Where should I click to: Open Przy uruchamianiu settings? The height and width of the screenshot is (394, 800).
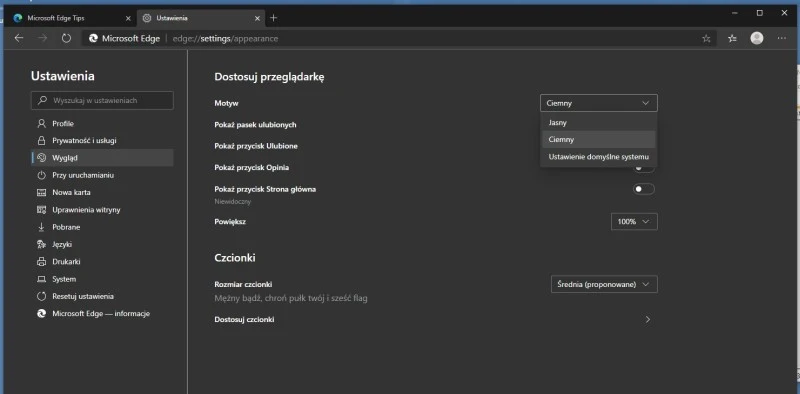[102, 175]
